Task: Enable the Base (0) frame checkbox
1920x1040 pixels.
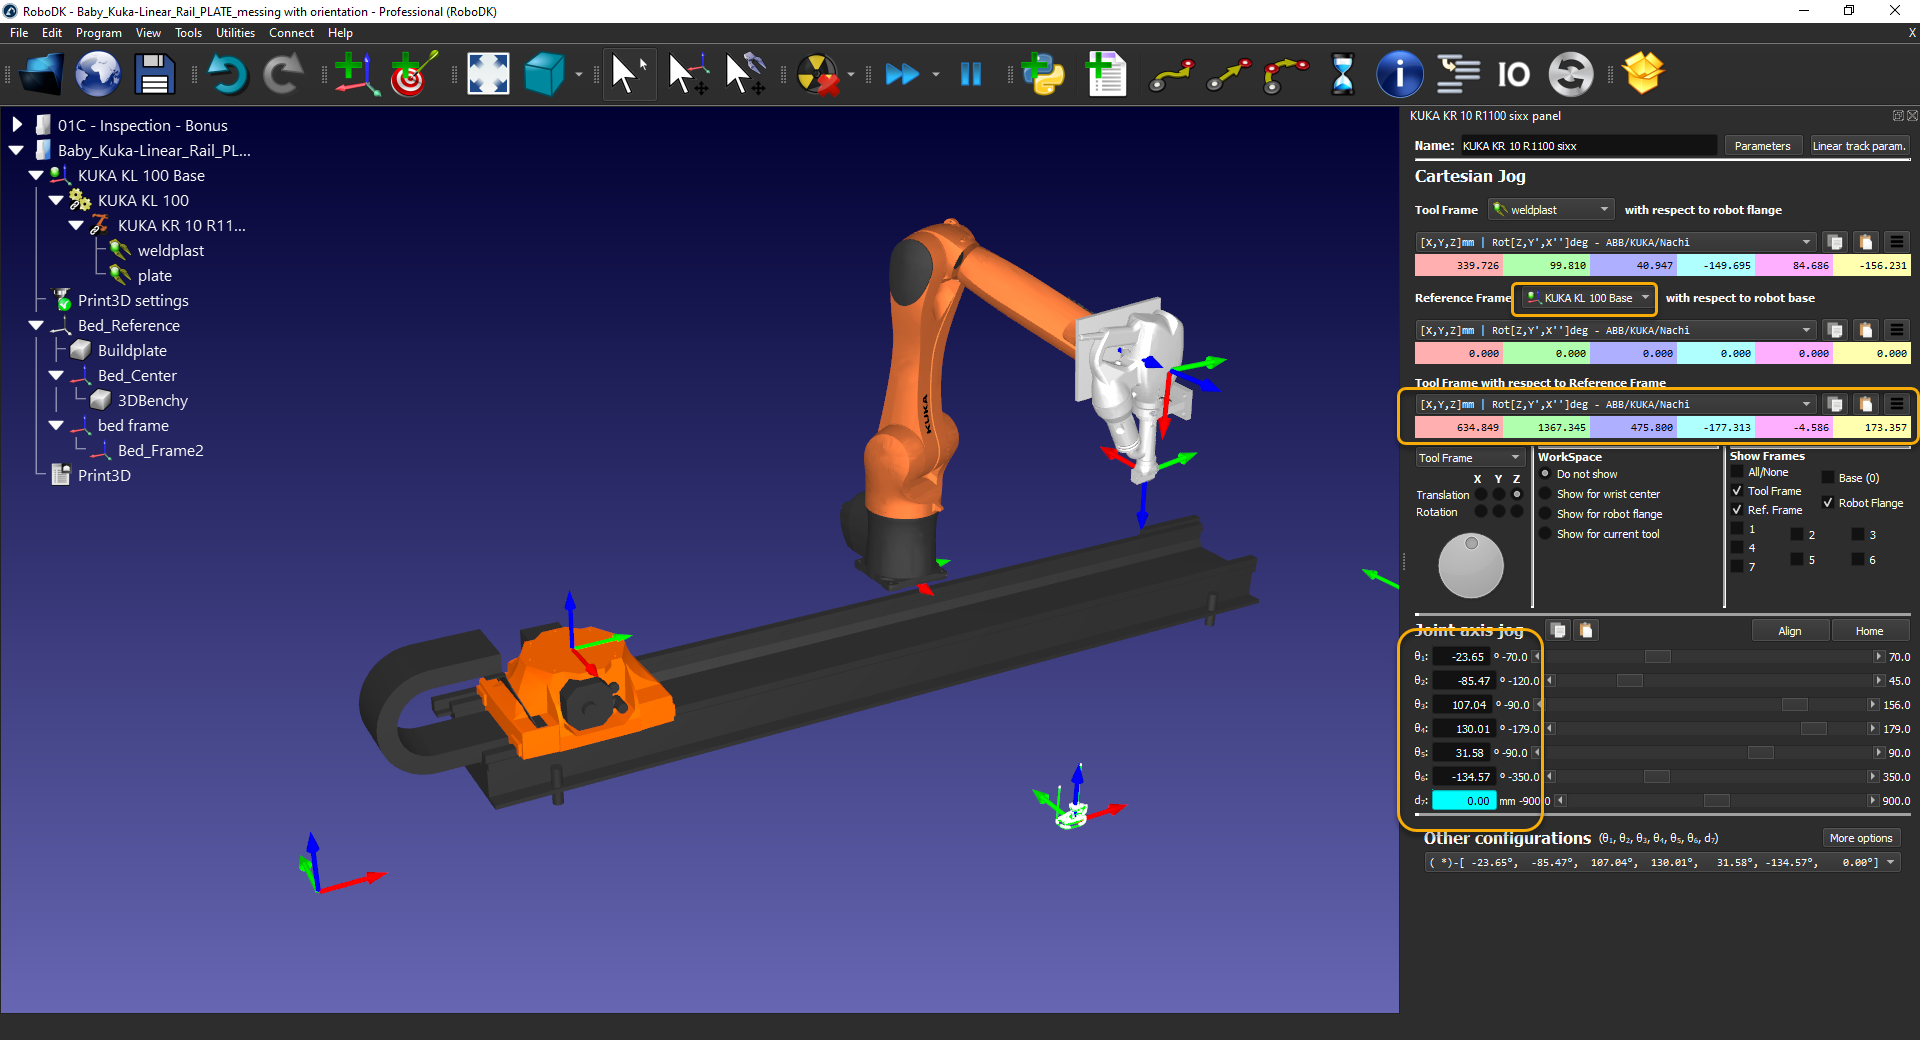Action: click(1828, 478)
